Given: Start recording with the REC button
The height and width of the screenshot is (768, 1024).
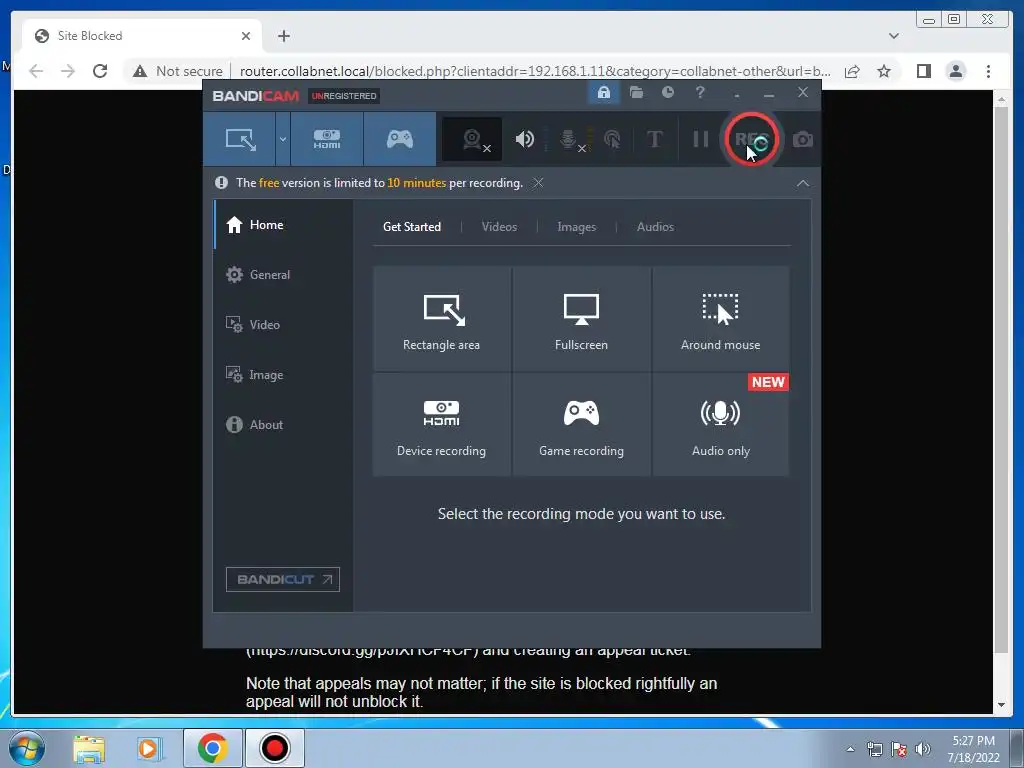Looking at the screenshot, I should point(751,139).
